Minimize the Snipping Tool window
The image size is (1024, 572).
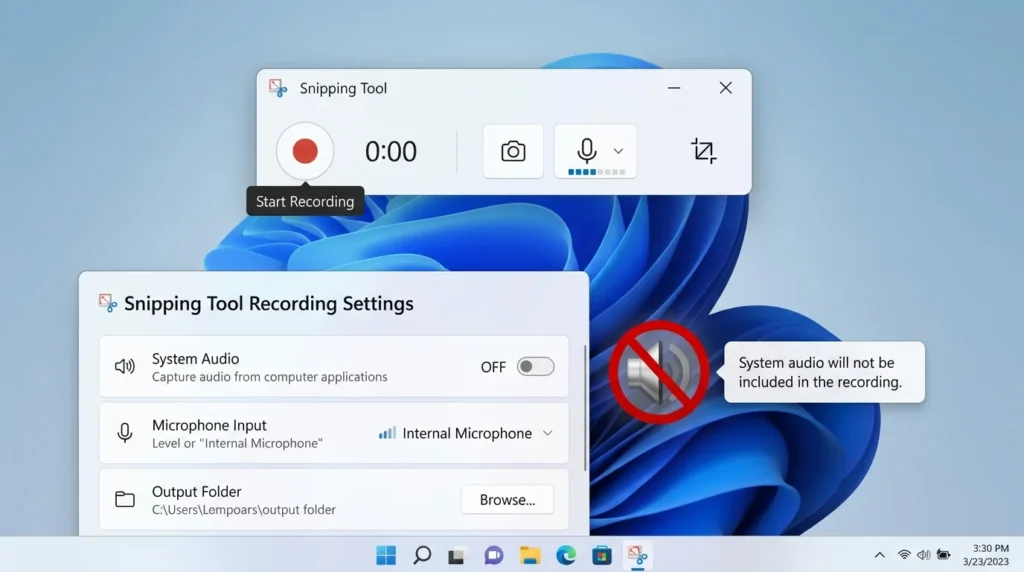click(x=674, y=87)
